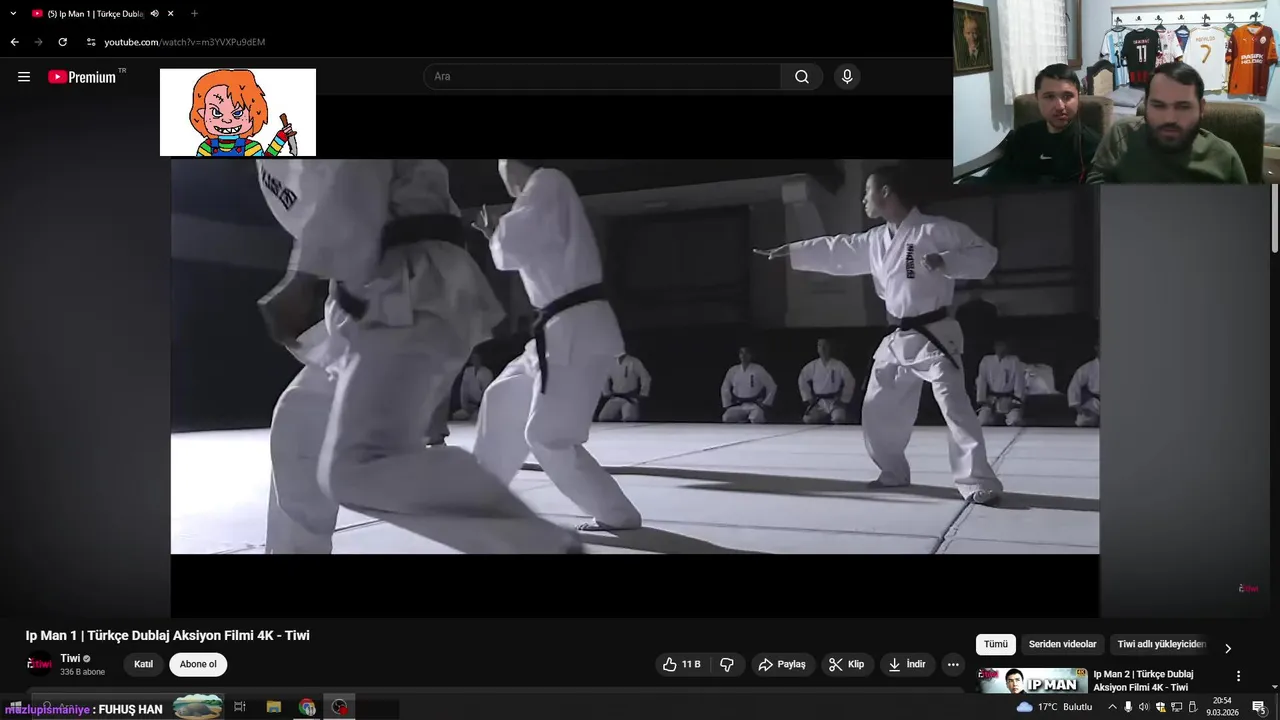
Task: Click the '336 B abone' subscriber count
Action: coord(82,672)
